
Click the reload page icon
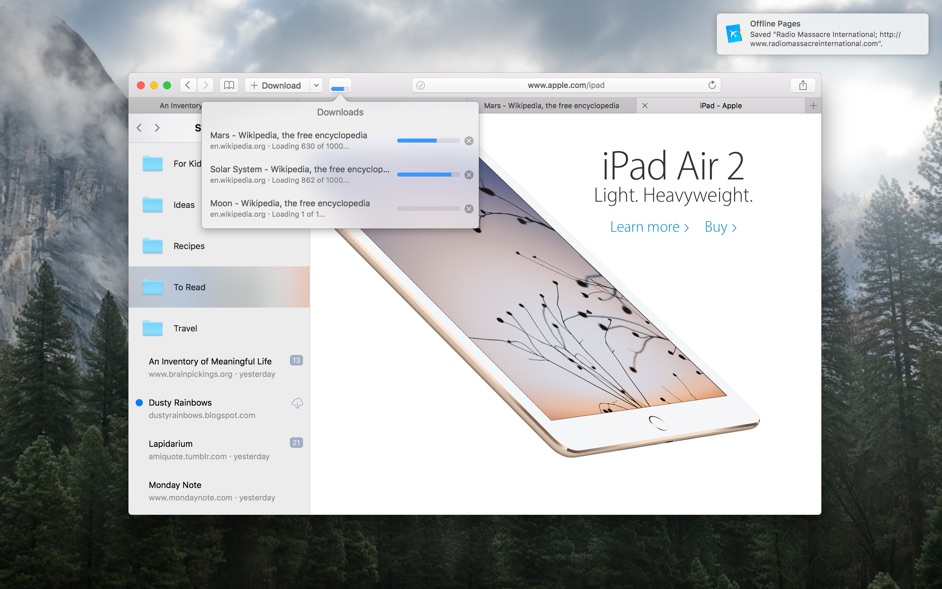(712, 85)
